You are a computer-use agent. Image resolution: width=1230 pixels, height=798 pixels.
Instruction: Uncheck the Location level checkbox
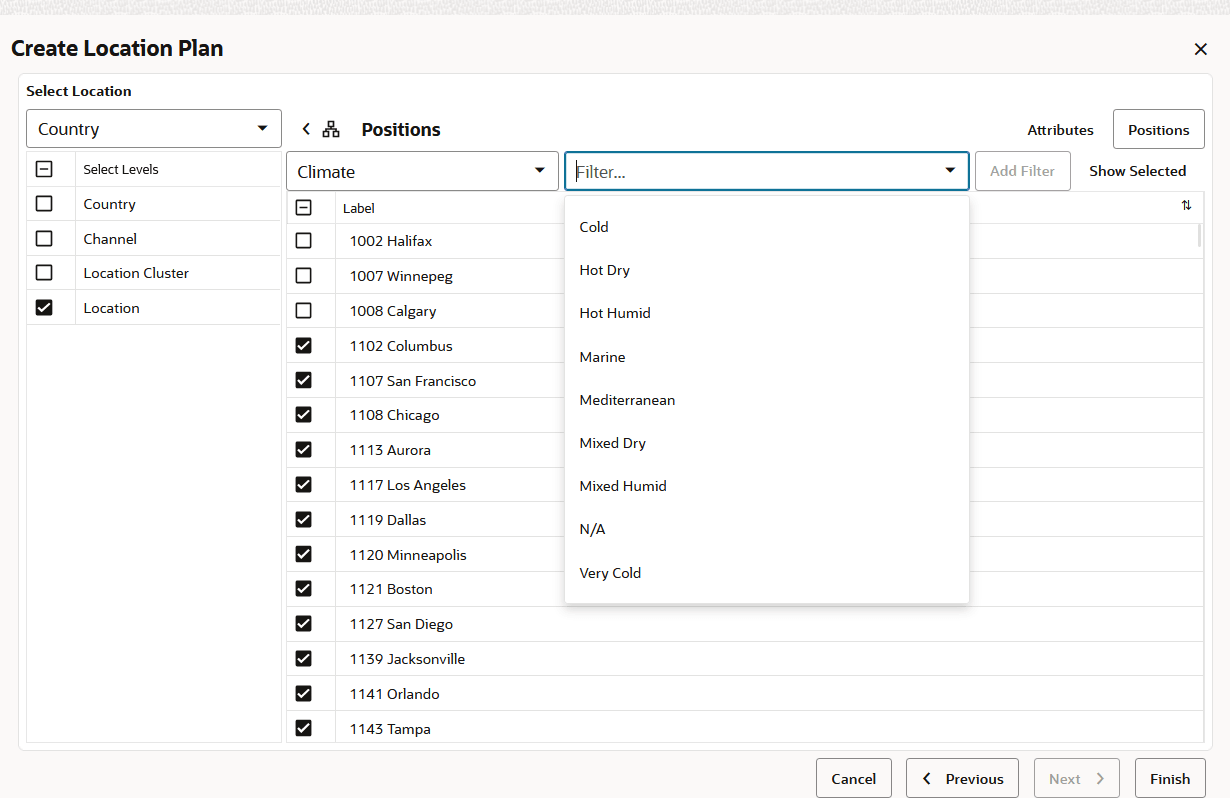tap(44, 308)
